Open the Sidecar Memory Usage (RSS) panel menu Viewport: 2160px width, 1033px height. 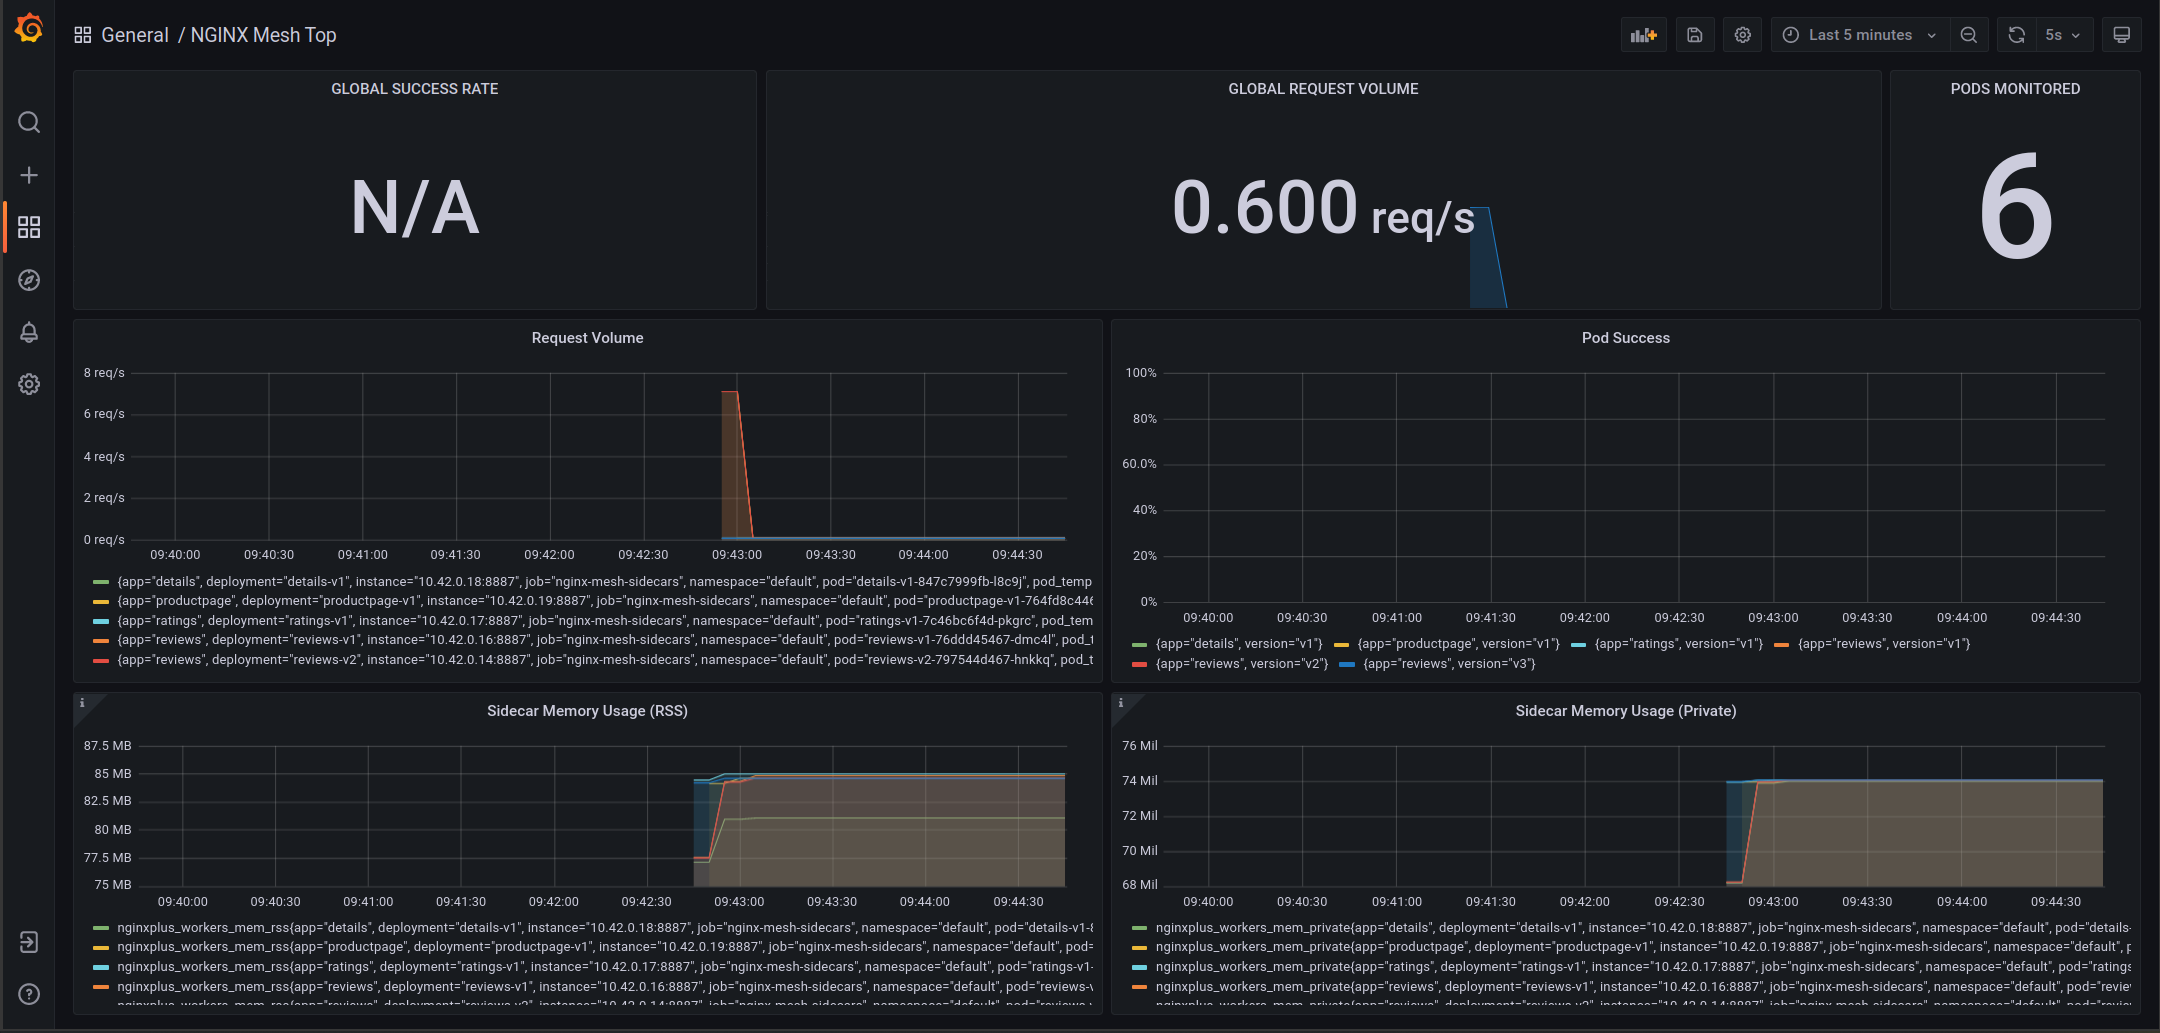(587, 711)
